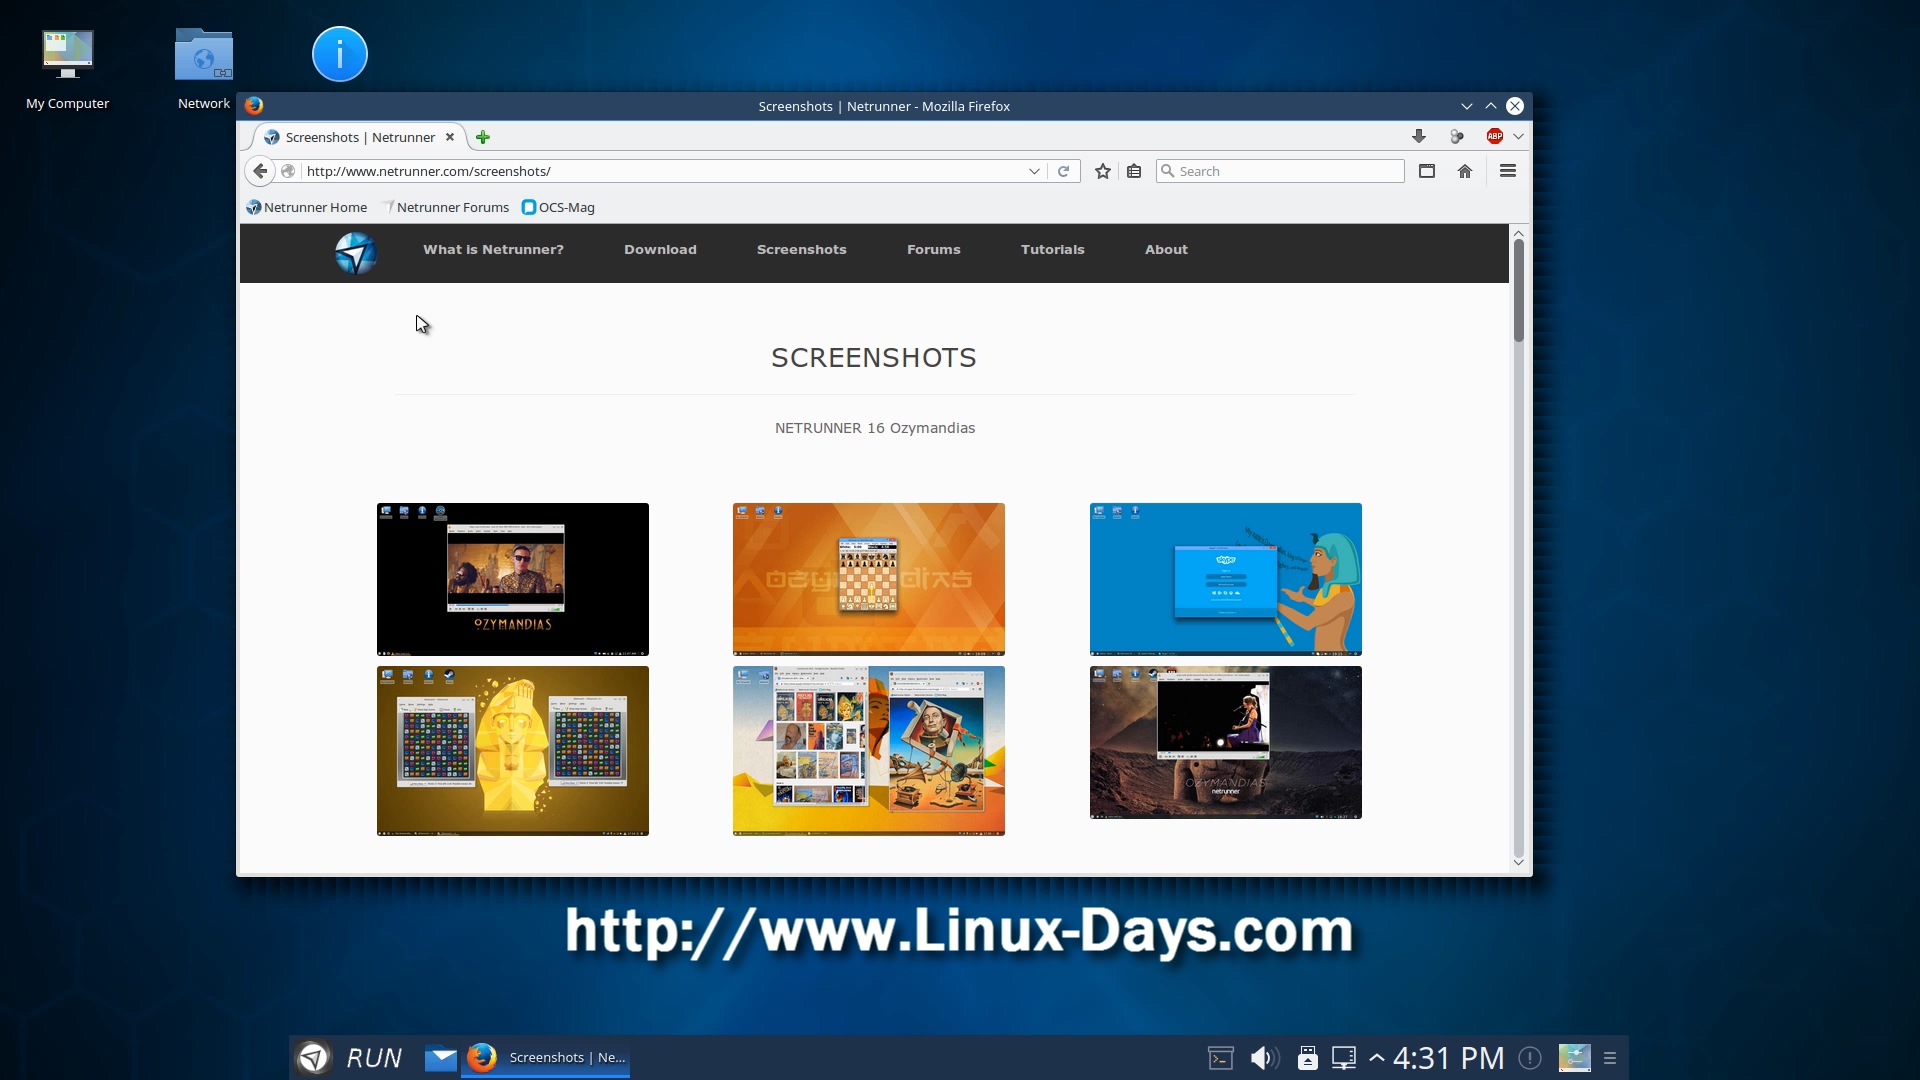The image size is (1920, 1080).
Task: Open the Netrunner application launcher in the panel
Action: coord(314,1057)
